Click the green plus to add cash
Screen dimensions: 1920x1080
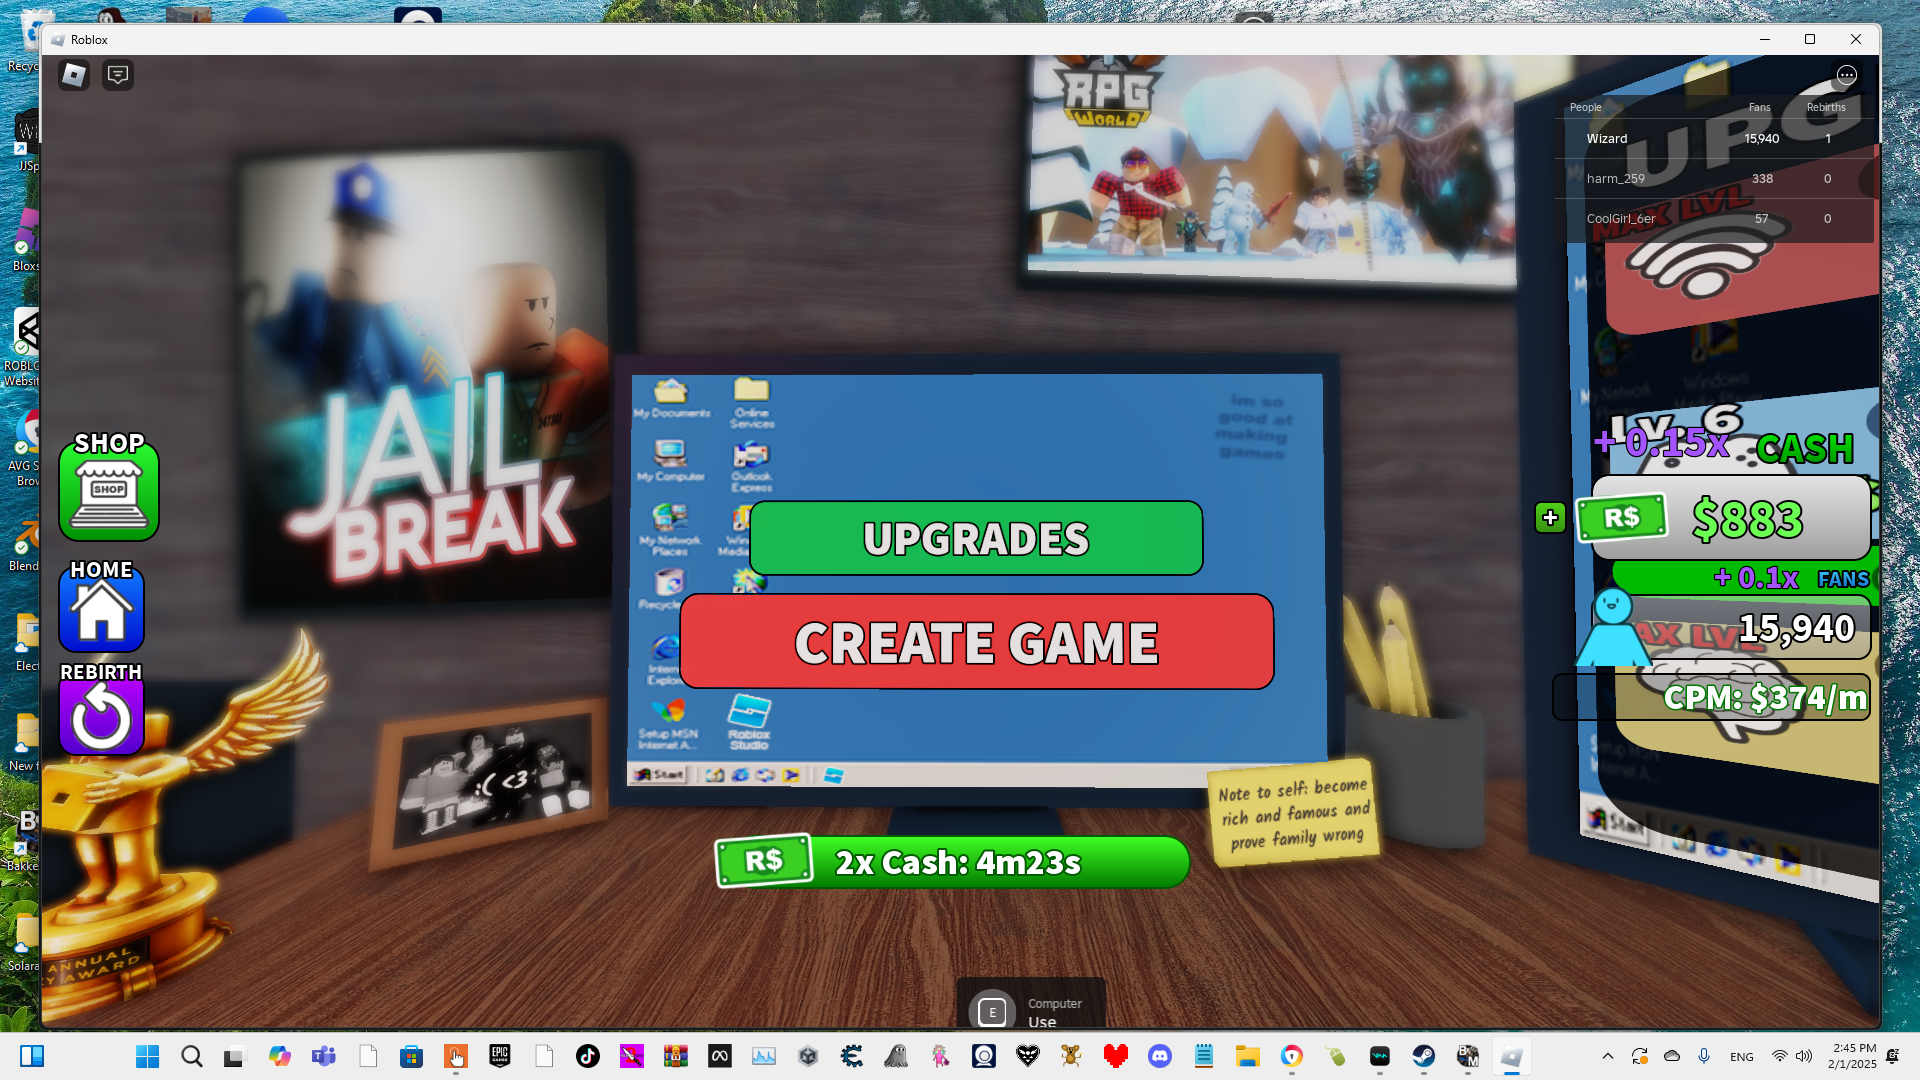click(1550, 518)
